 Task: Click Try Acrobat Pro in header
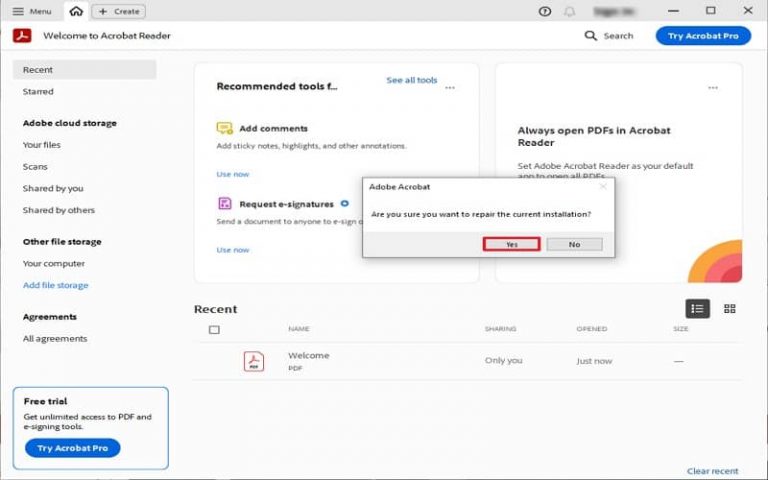coord(703,35)
